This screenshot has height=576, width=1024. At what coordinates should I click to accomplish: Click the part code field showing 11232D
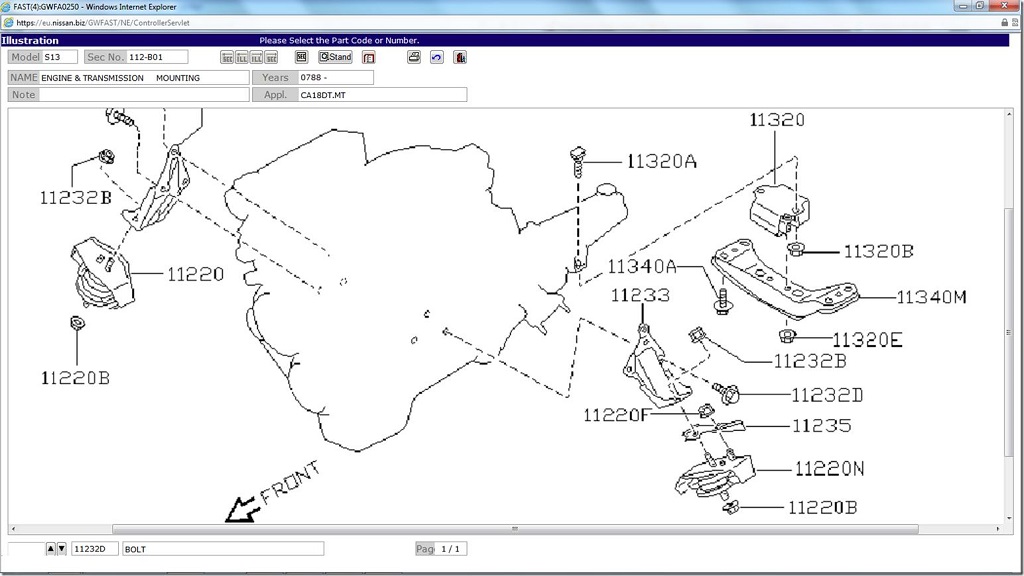pyautogui.click(x=94, y=549)
